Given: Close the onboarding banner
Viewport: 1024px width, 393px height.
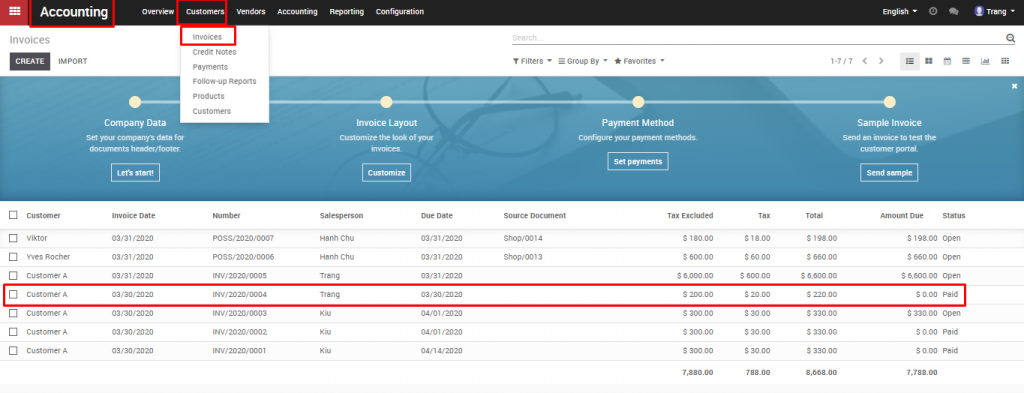Looking at the screenshot, I should coord(1014,86).
